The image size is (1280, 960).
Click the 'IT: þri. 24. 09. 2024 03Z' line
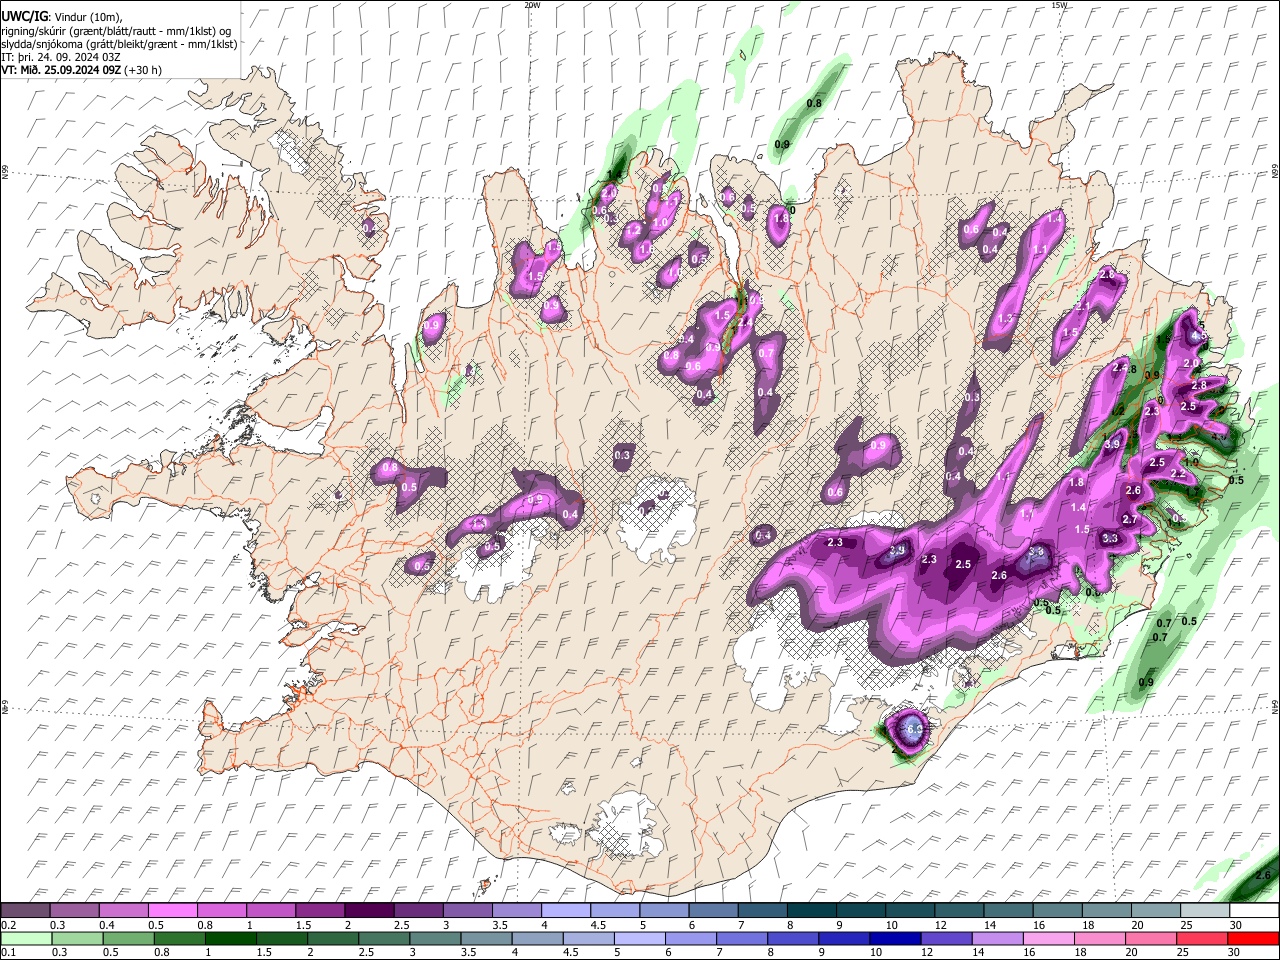pyautogui.click(x=61, y=57)
